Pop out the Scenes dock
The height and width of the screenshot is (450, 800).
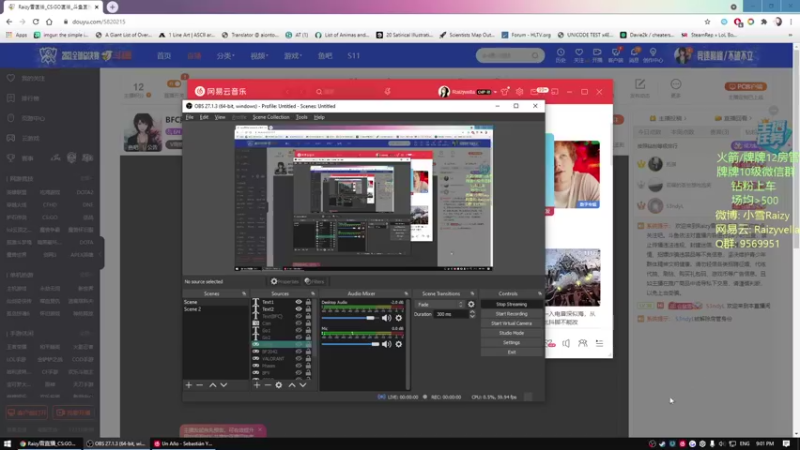pos(244,294)
